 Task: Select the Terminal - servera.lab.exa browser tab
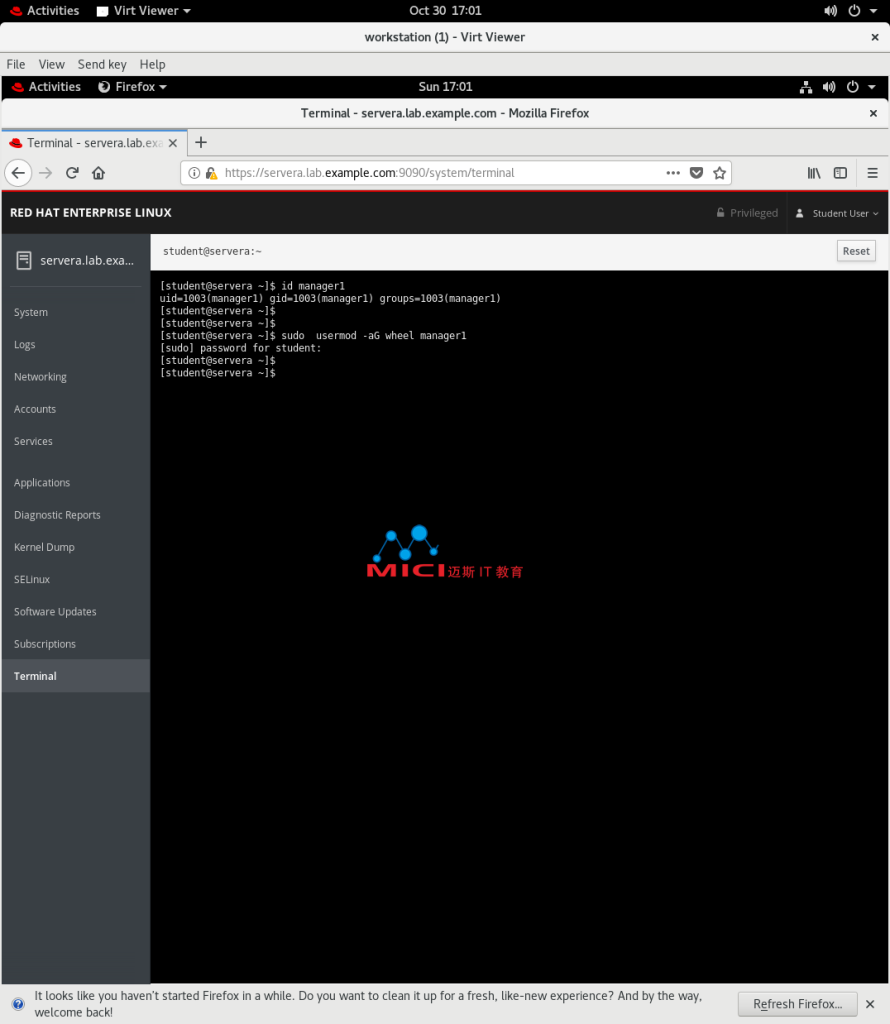tap(95, 143)
